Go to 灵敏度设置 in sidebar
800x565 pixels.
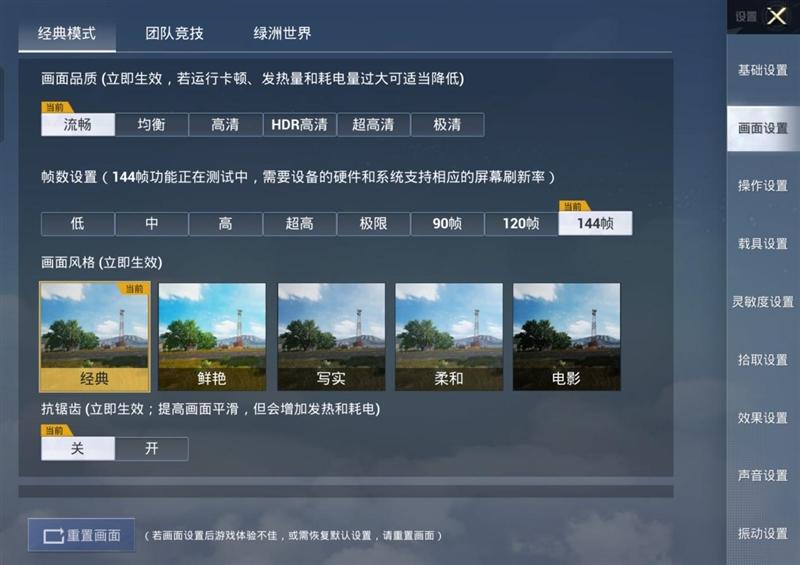(763, 302)
